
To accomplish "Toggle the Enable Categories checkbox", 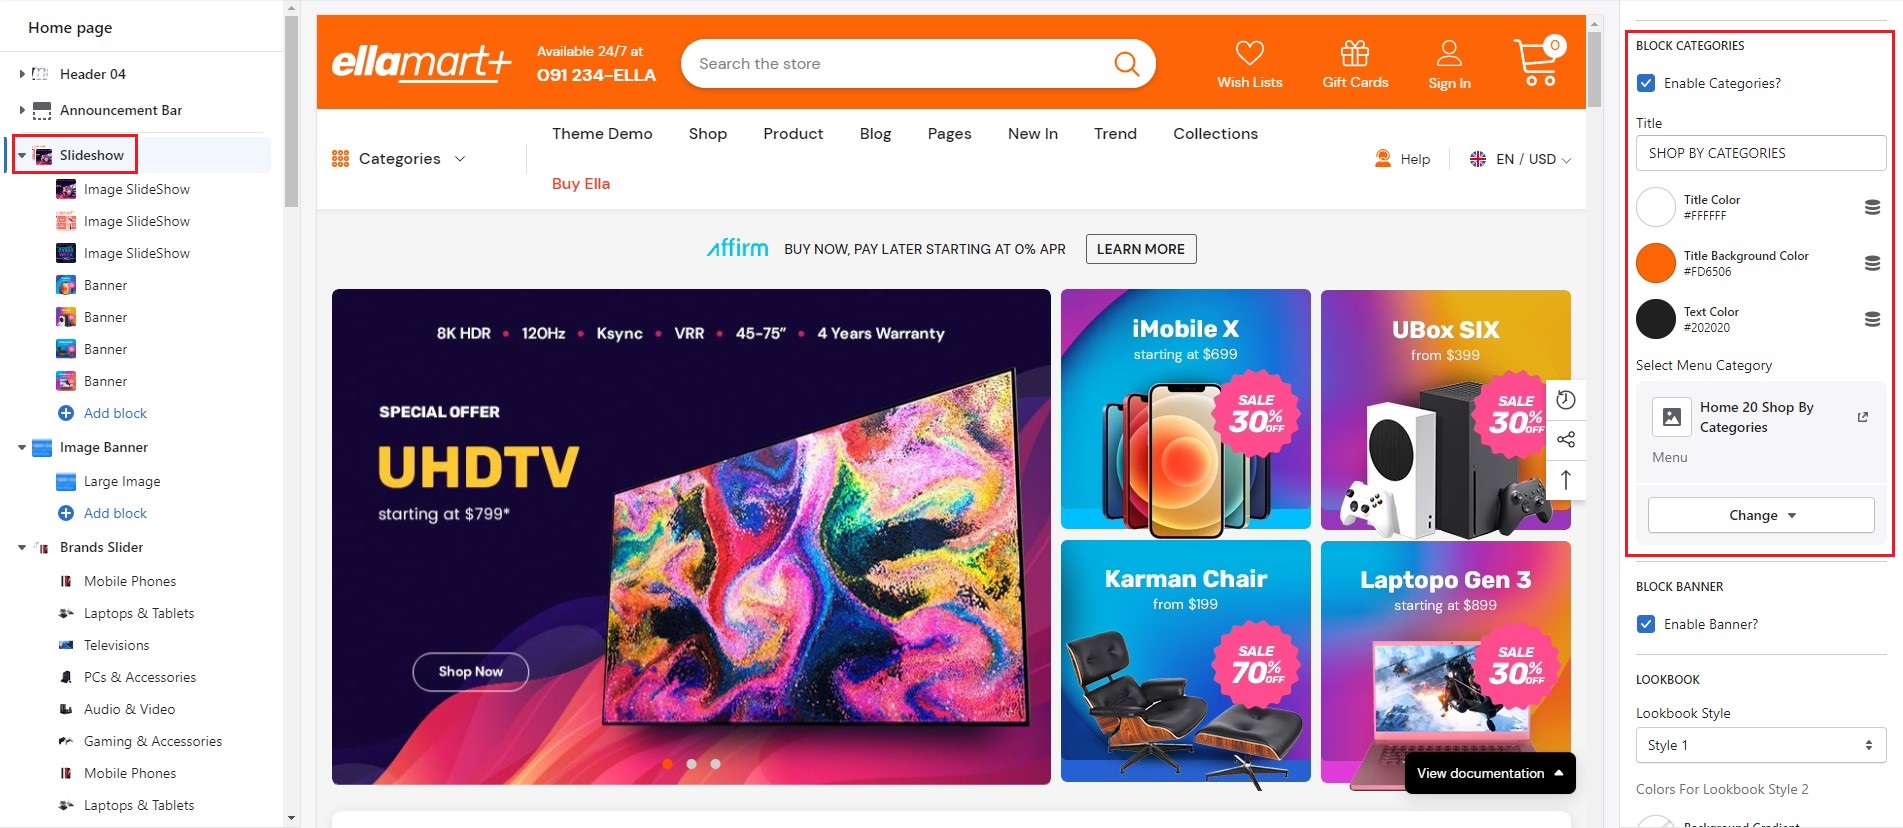I will pos(1646,83).
